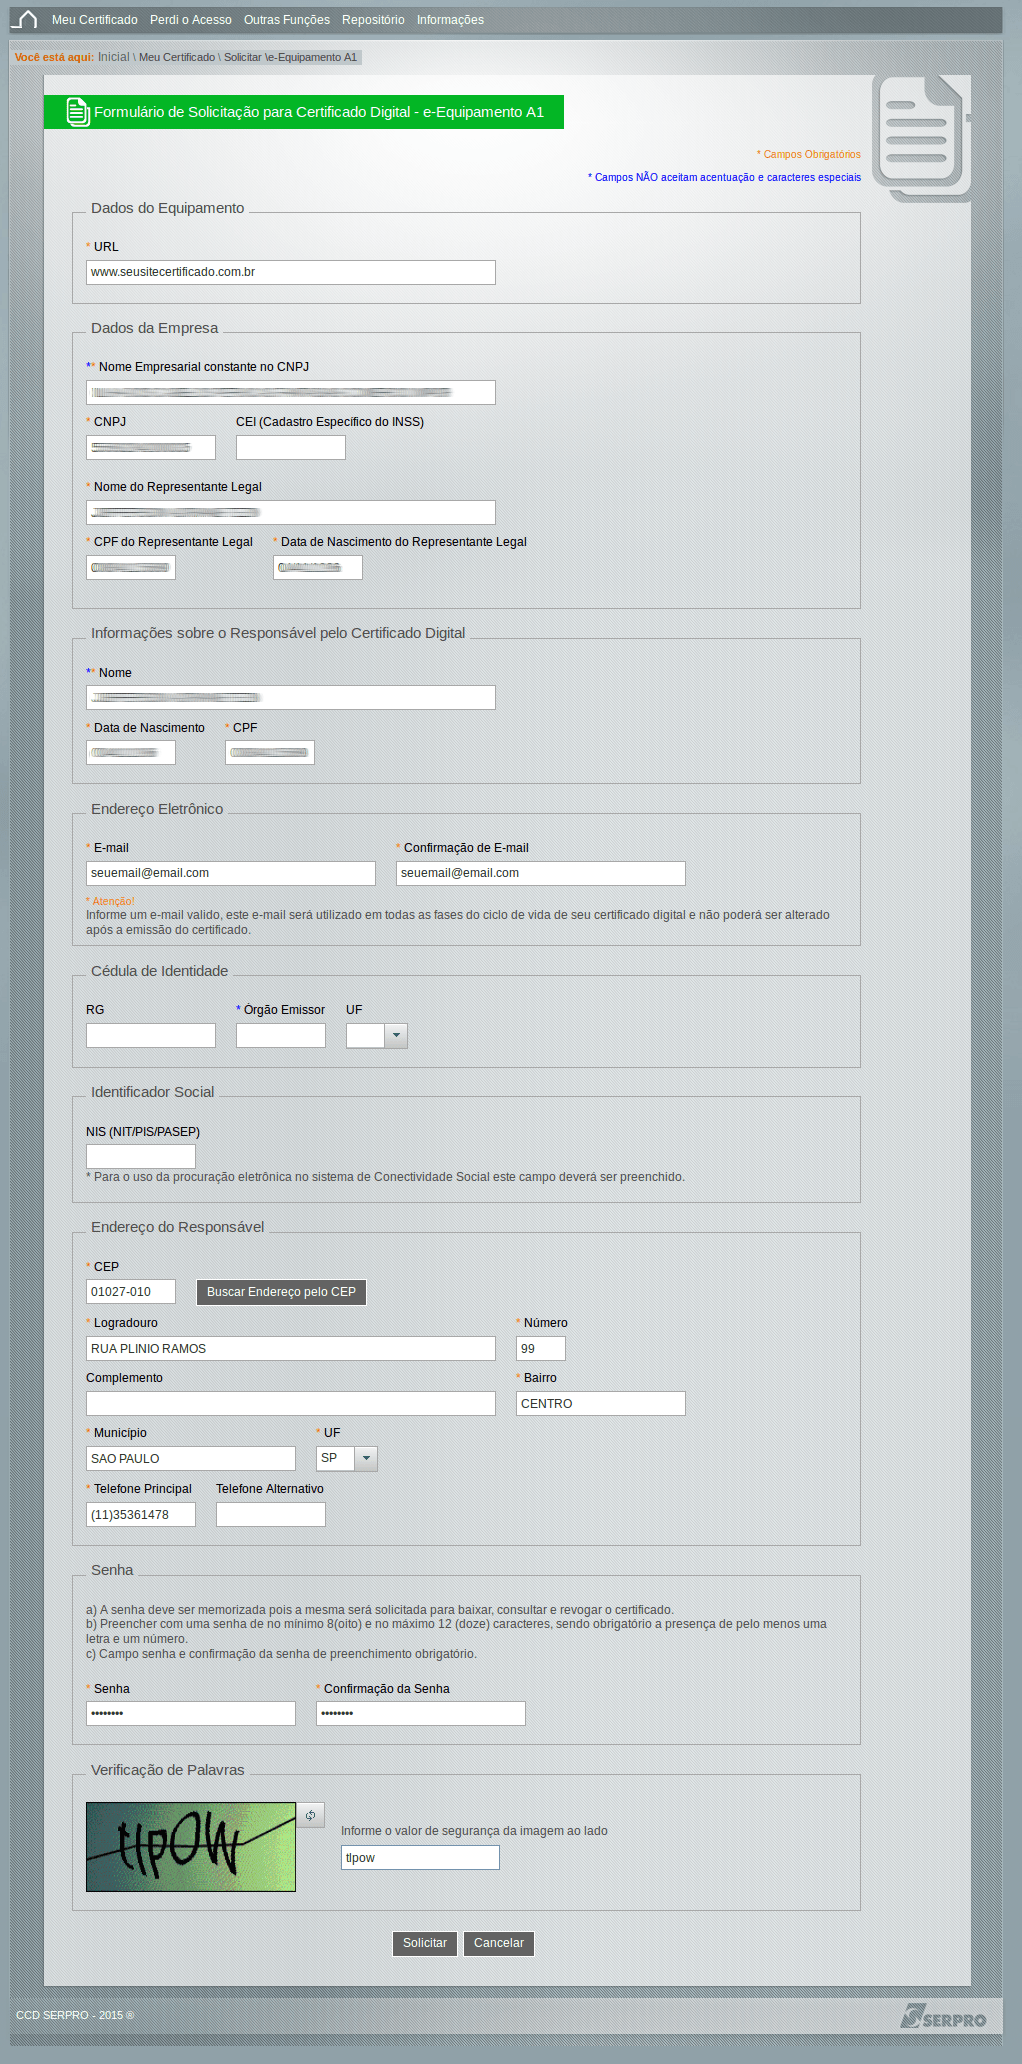Open Meu Certificado menu
The image size is (1022, 2064).
click(x=95, y=20)
